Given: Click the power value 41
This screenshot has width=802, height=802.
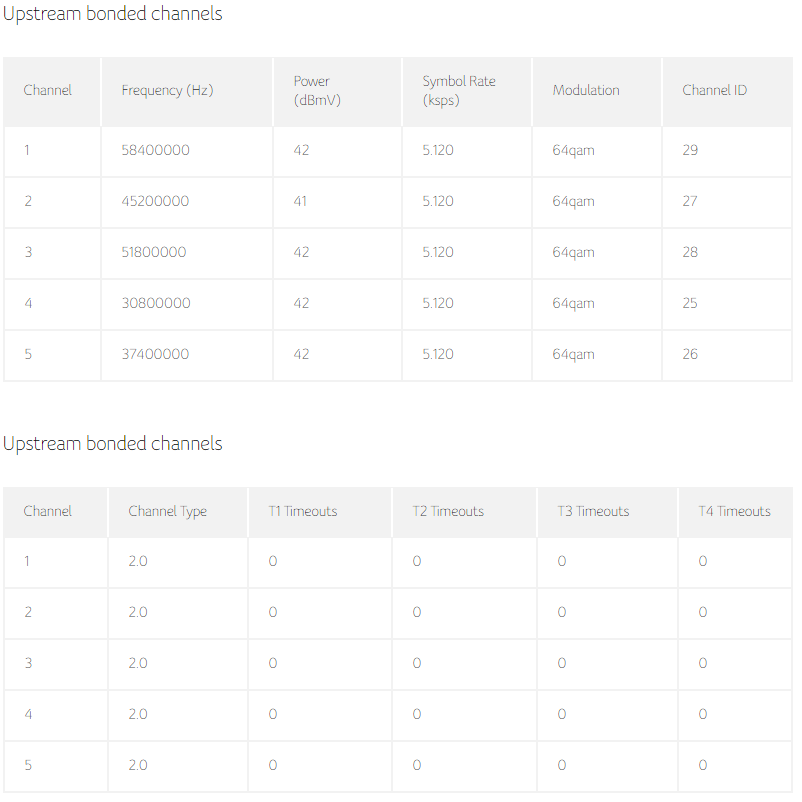Looking at the screenshot, I should pos(300,201).
